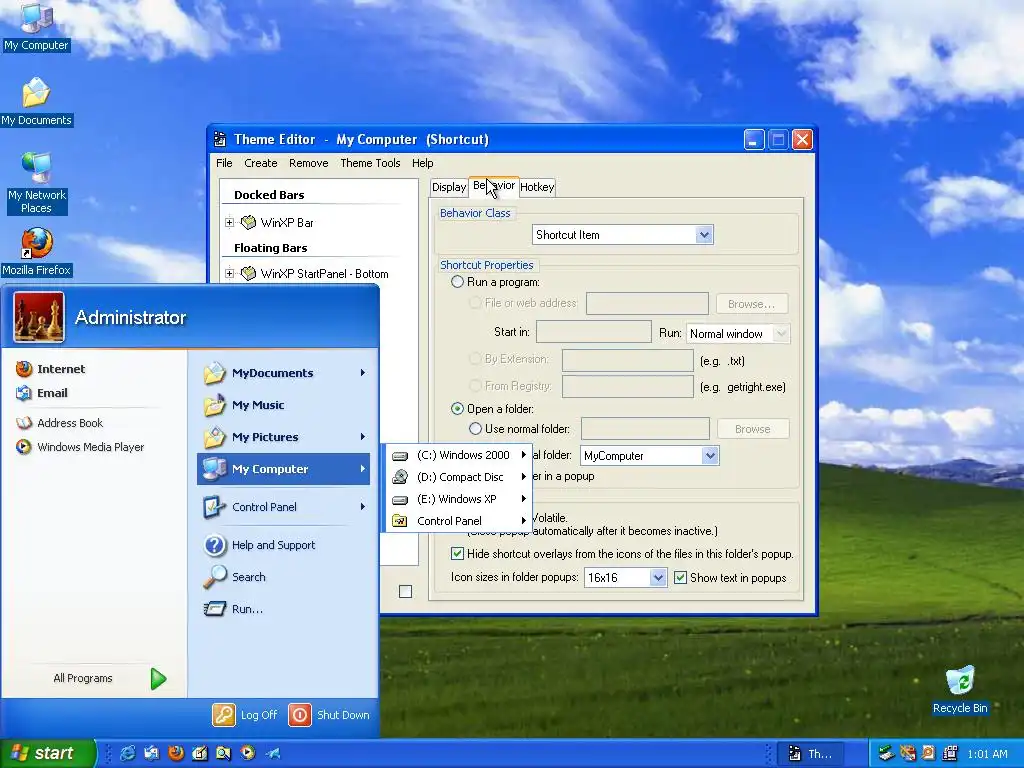Select the Open a folder radio button

pyautogui.click(x=457, y=409)
